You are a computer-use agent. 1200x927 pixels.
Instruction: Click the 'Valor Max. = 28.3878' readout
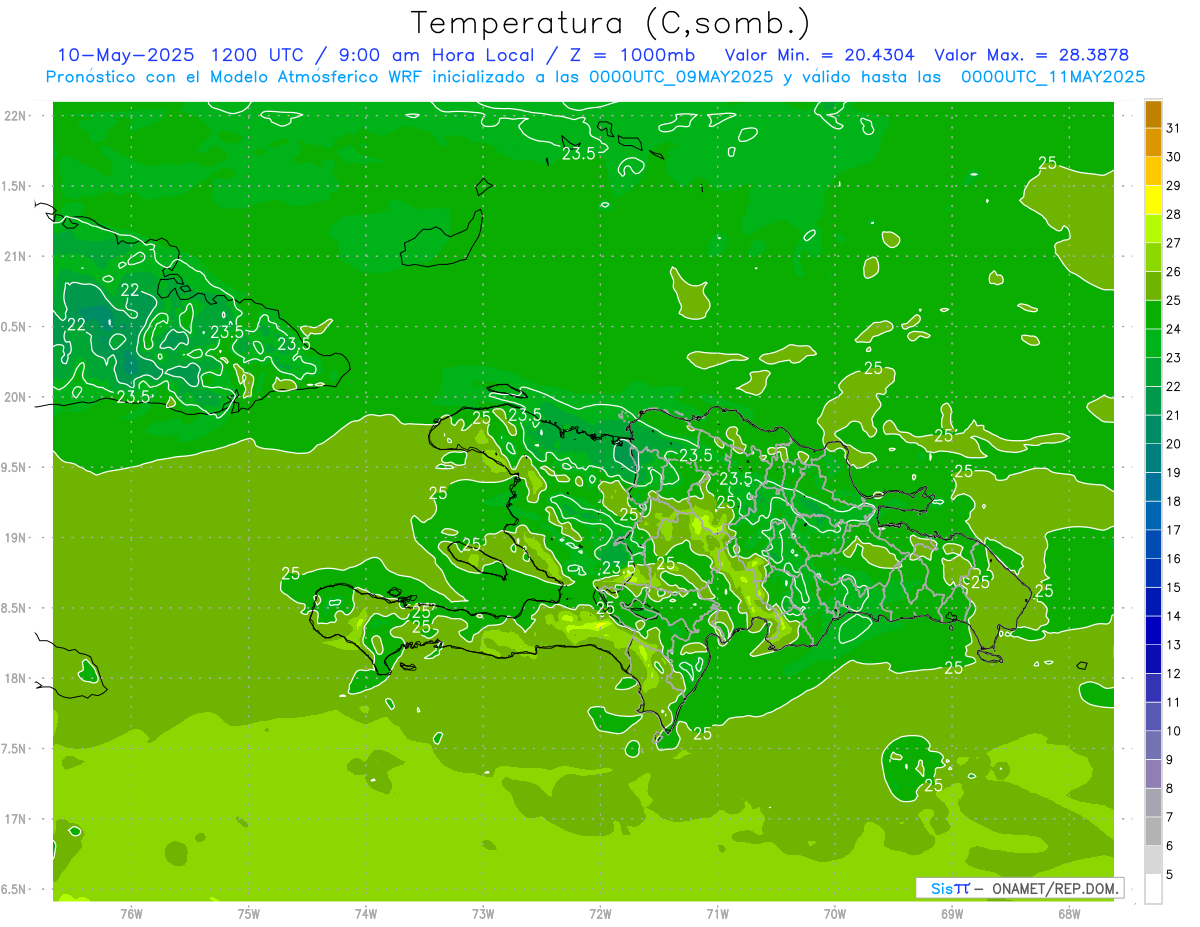[x=1031, y=55]
